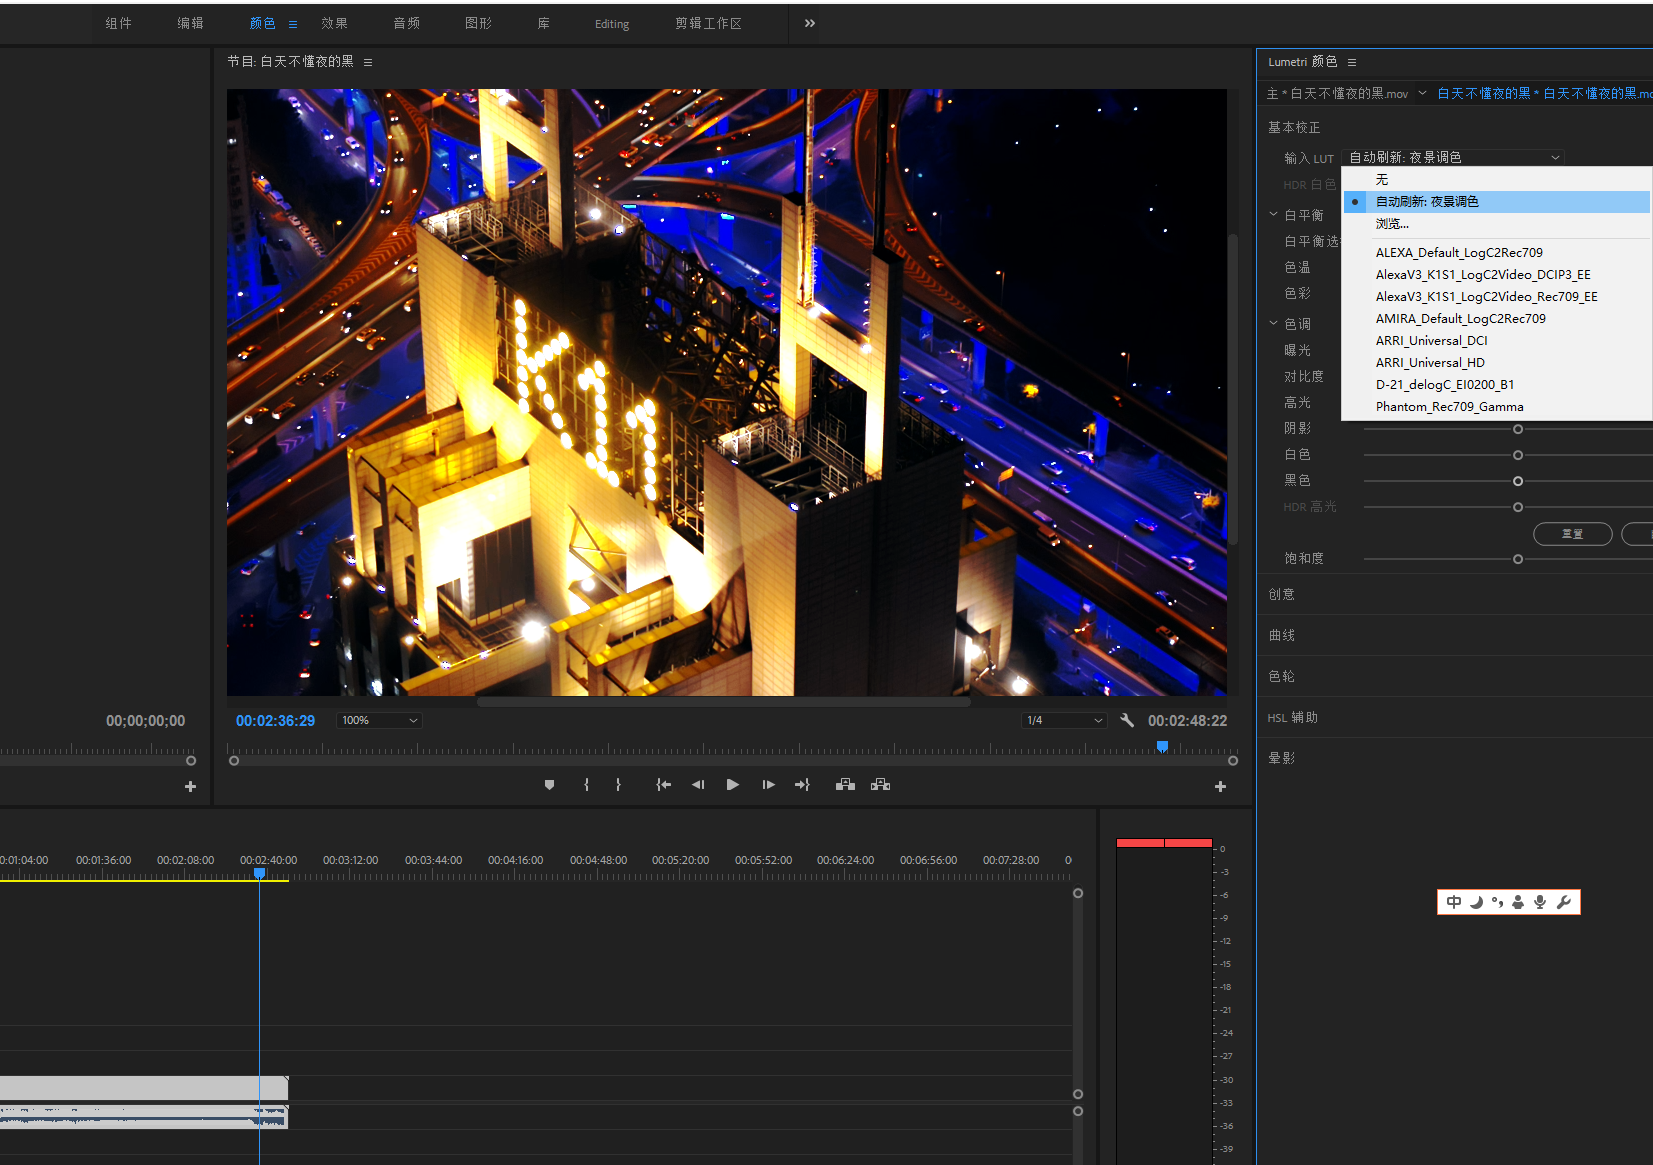Switch to the 音频 workspace tab
This screenshot has height=1165, width=1653.
tap(406, 23)
